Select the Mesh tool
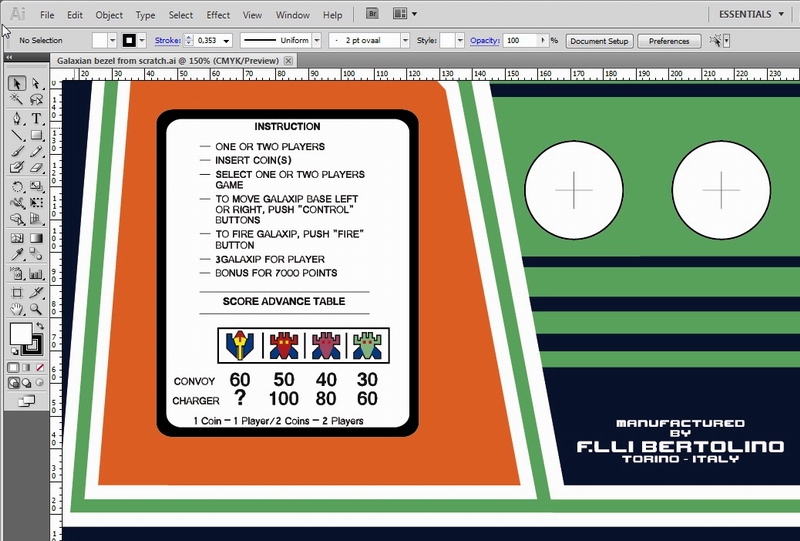 tap(17, 238)
